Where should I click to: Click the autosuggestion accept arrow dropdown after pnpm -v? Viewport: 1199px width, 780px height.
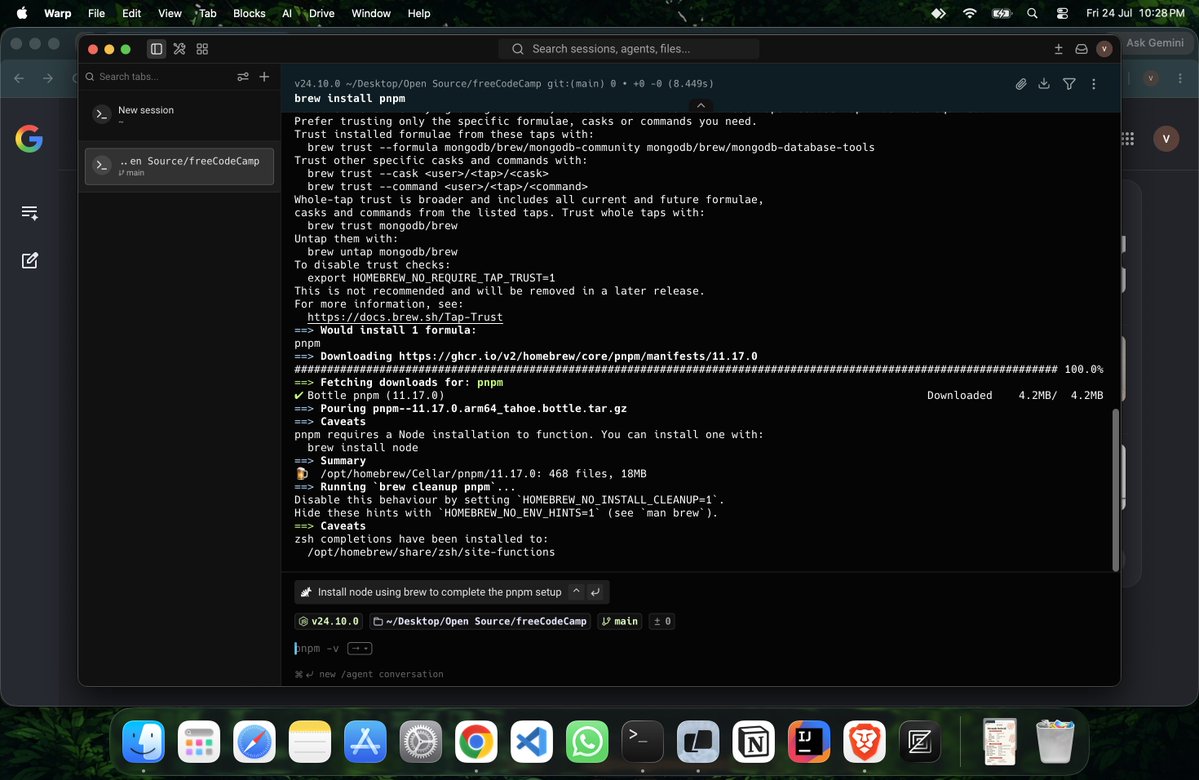click(359, 648)
